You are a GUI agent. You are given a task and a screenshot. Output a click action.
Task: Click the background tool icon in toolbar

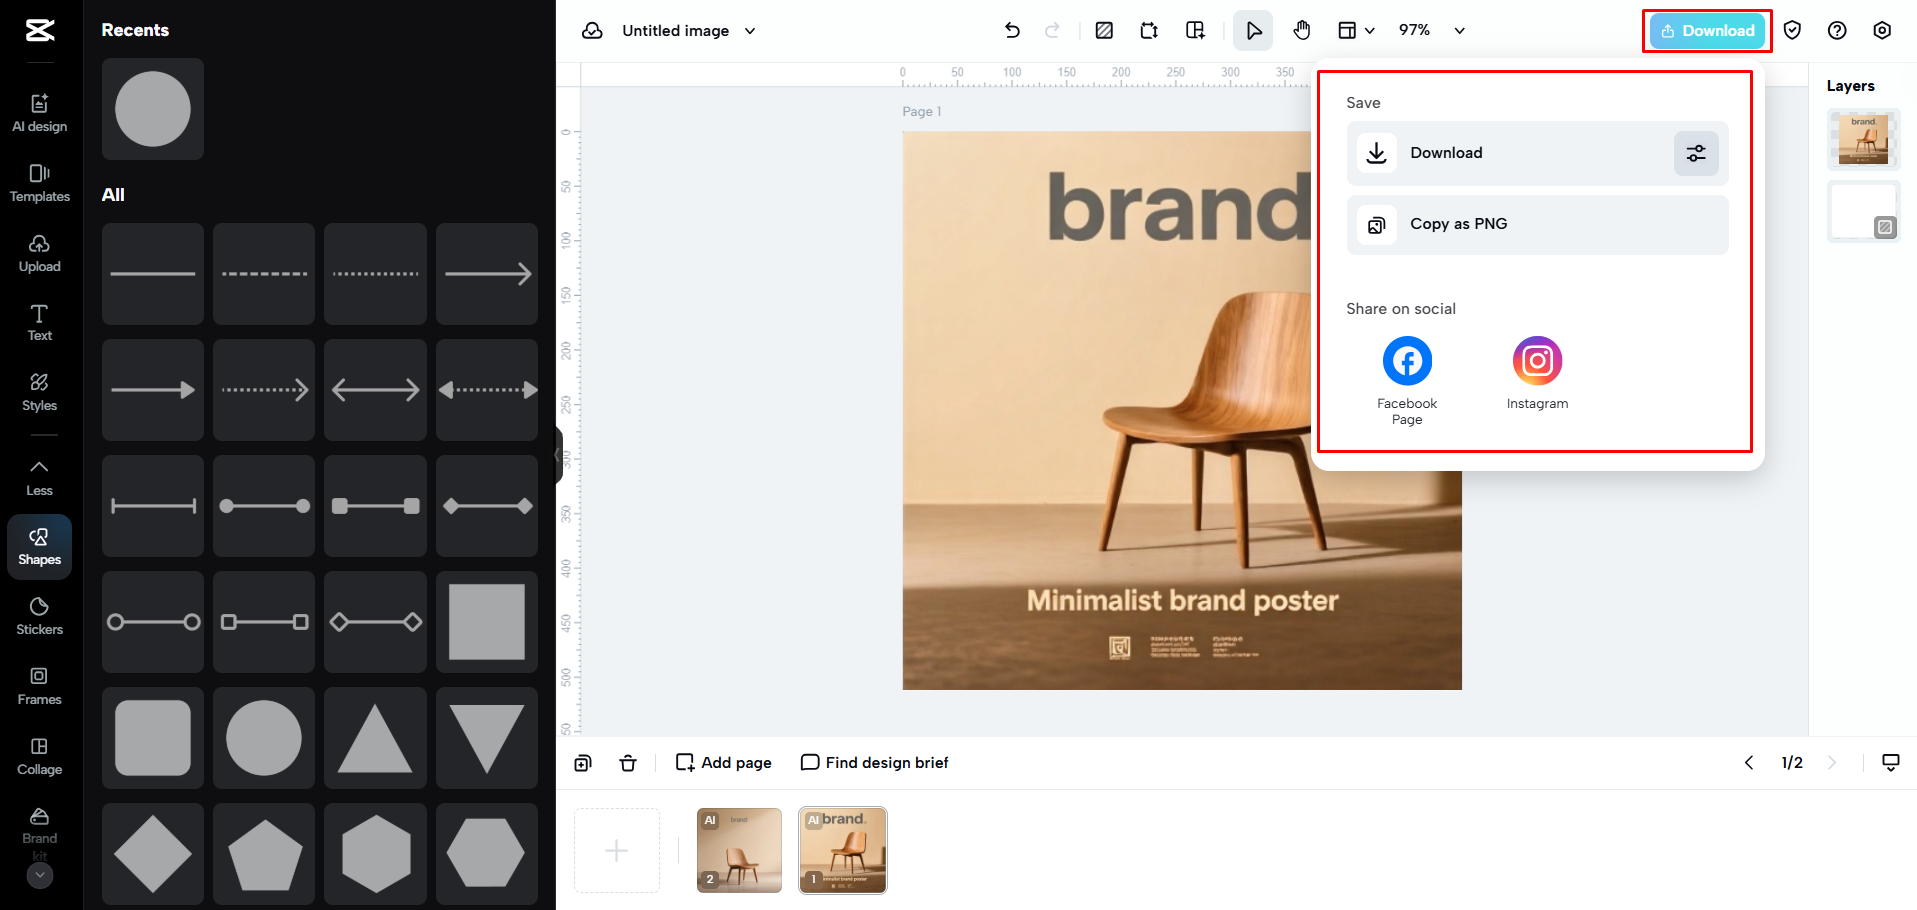(x=1104, y=30)
